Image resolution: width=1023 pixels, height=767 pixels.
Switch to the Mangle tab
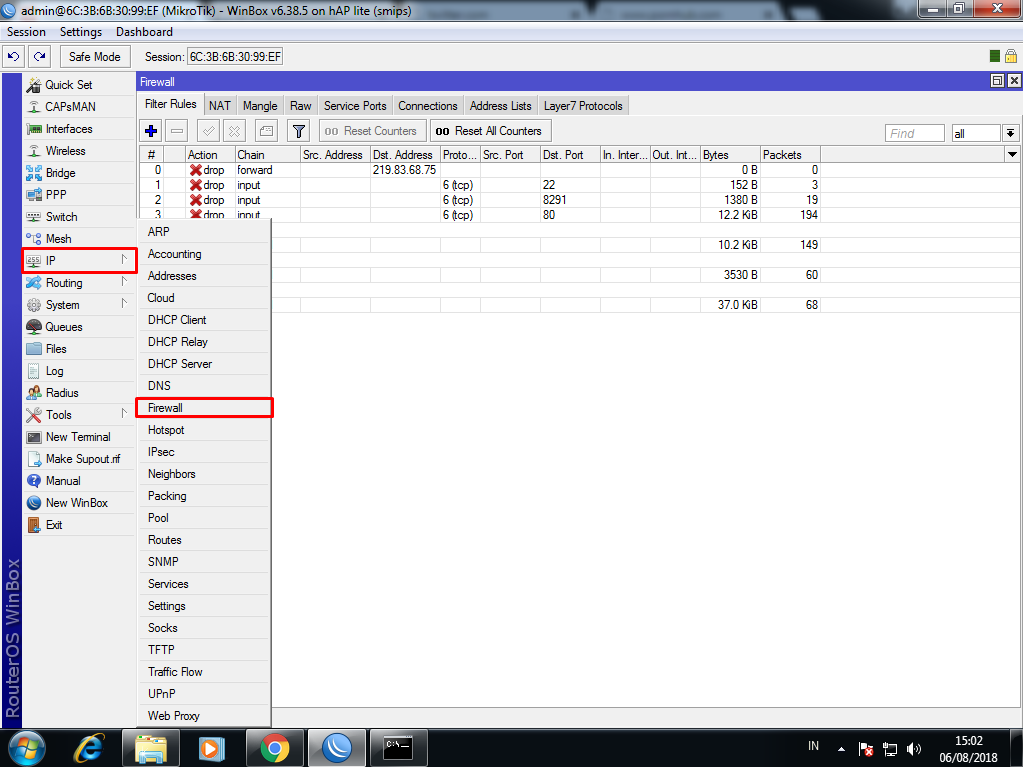260,106
